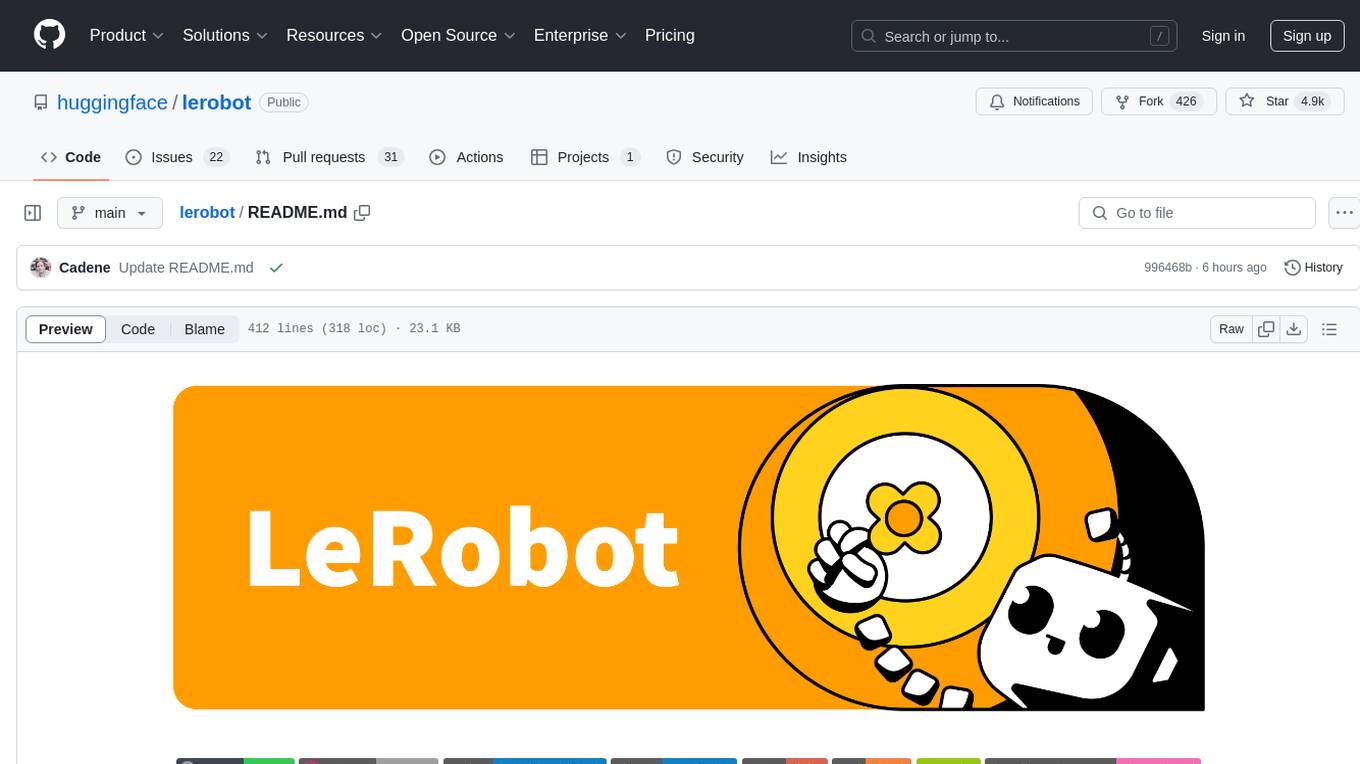The width and height of the screenshot is (1360, 764).
Task: Click the Issues count badge 22
Action: click(x=216, y=157)
